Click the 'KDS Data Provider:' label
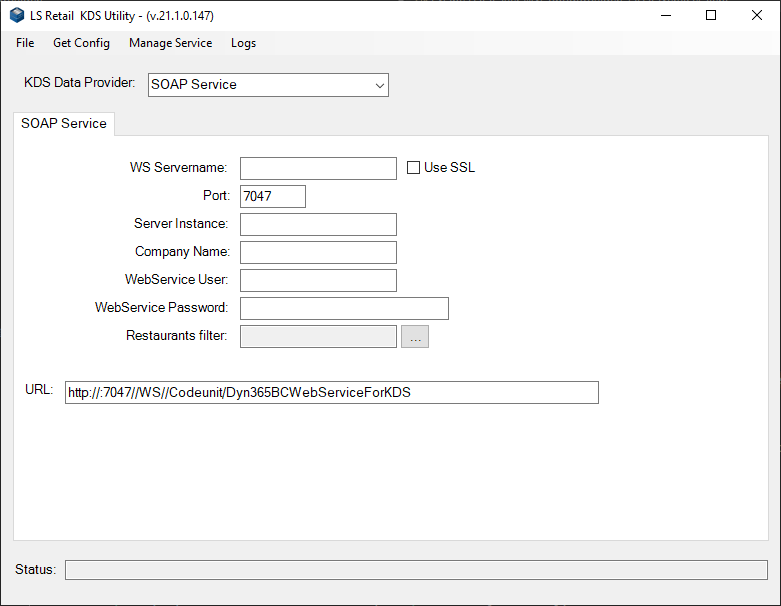This screenshot has width=781, height=606. point(79,82)
